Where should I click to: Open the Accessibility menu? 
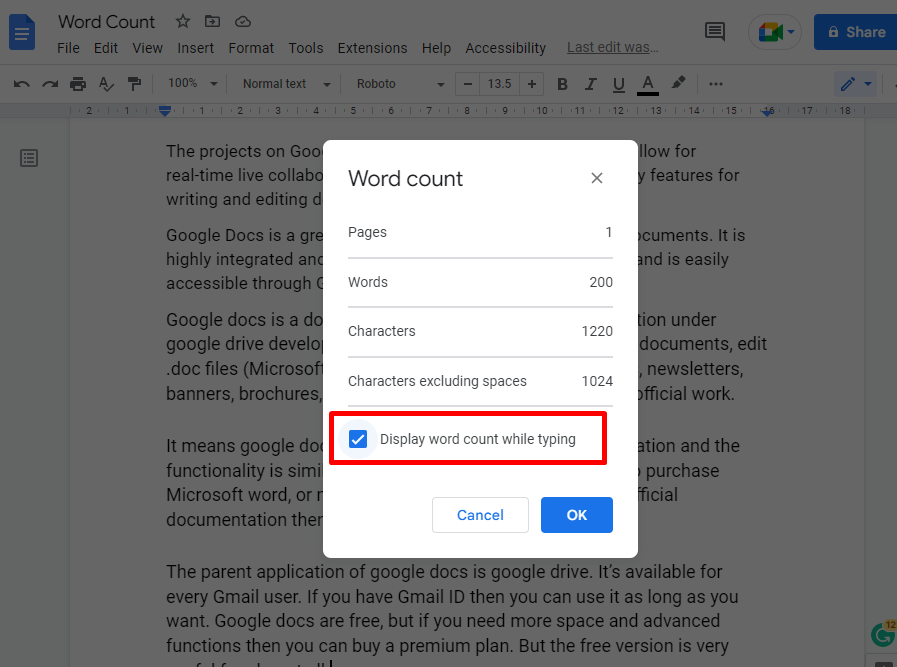506,48
